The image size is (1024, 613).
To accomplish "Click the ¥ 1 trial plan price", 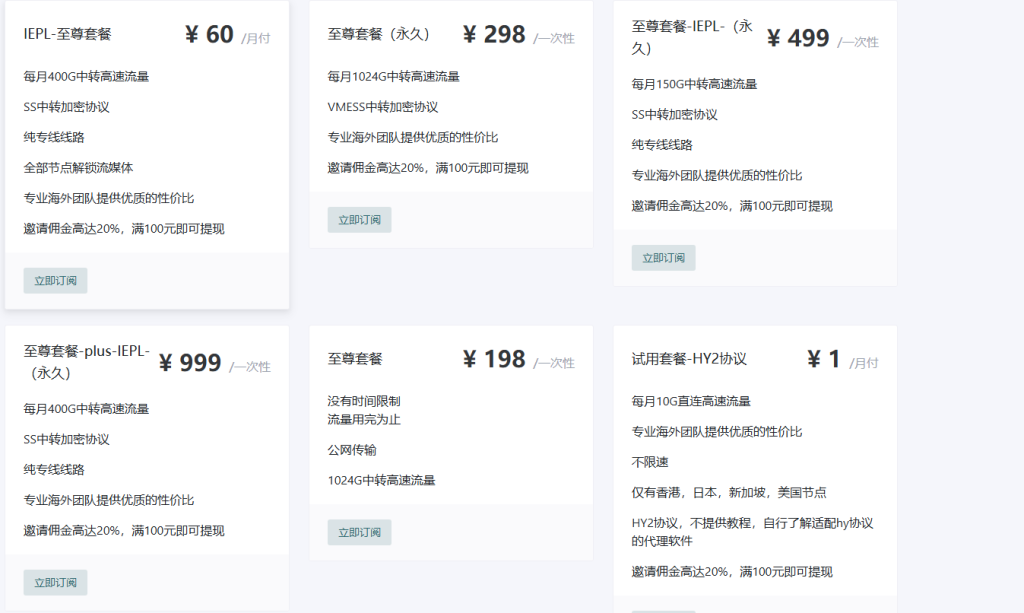I will click(824, 359).
